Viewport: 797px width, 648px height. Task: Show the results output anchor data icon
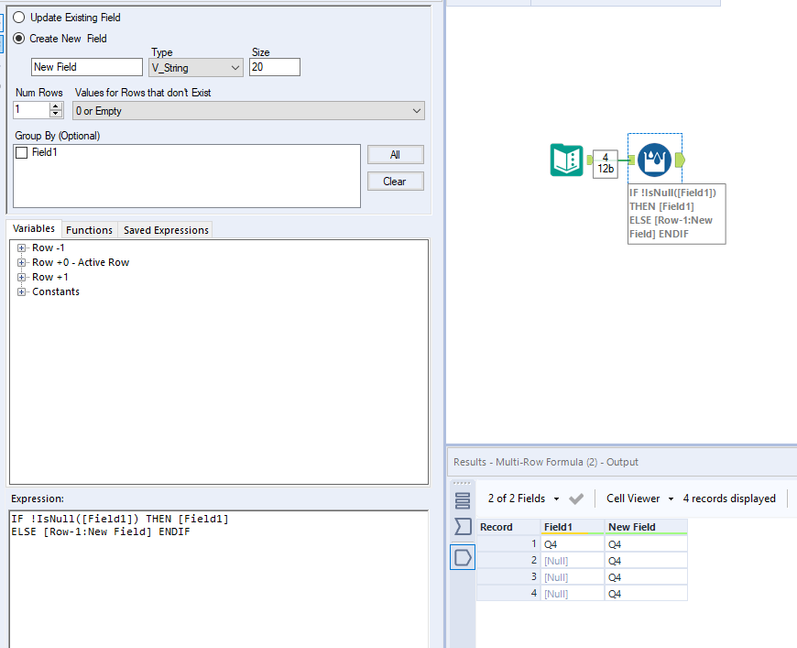tap(463, 558)
